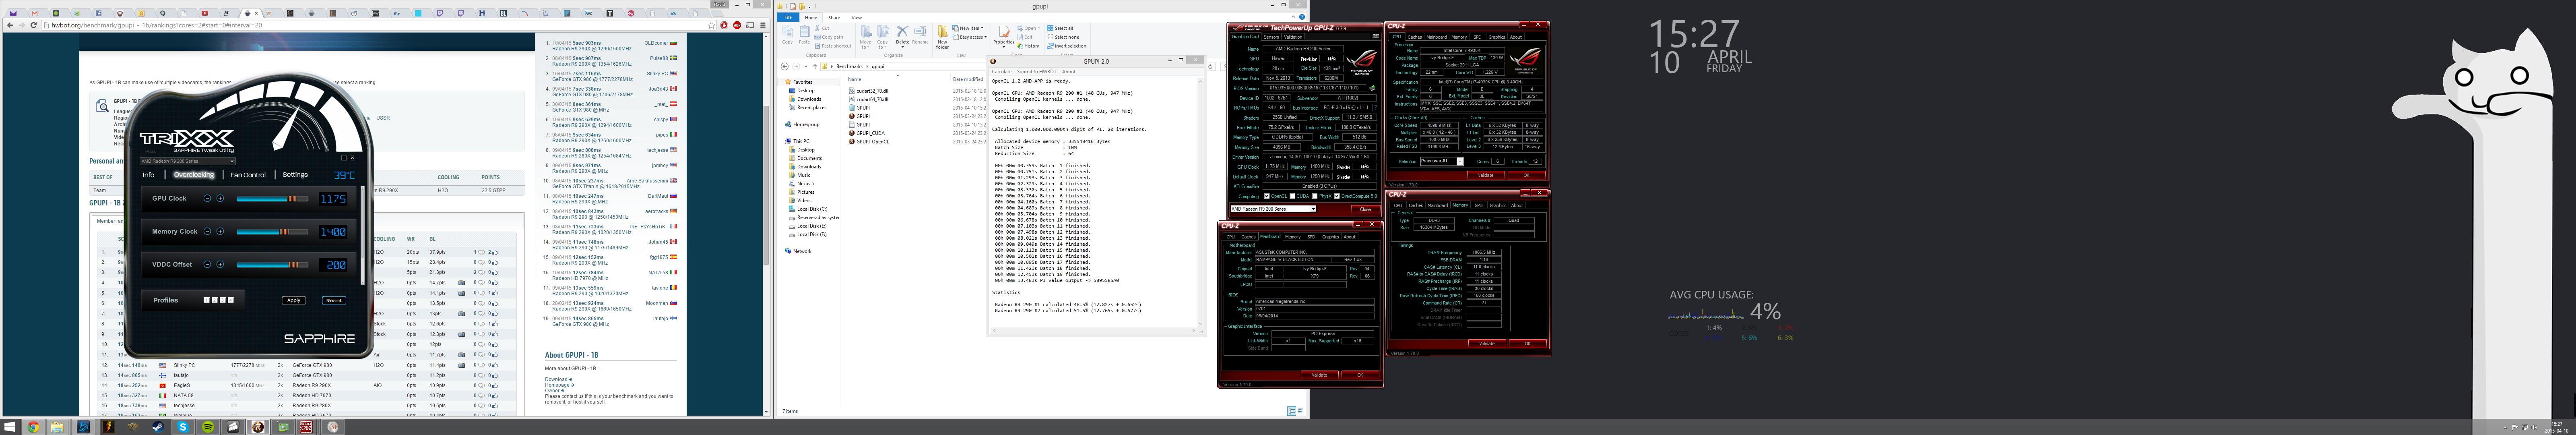
Task: Click the Delete icon in Explorer ribbon
Action: (x=902, y=36)
